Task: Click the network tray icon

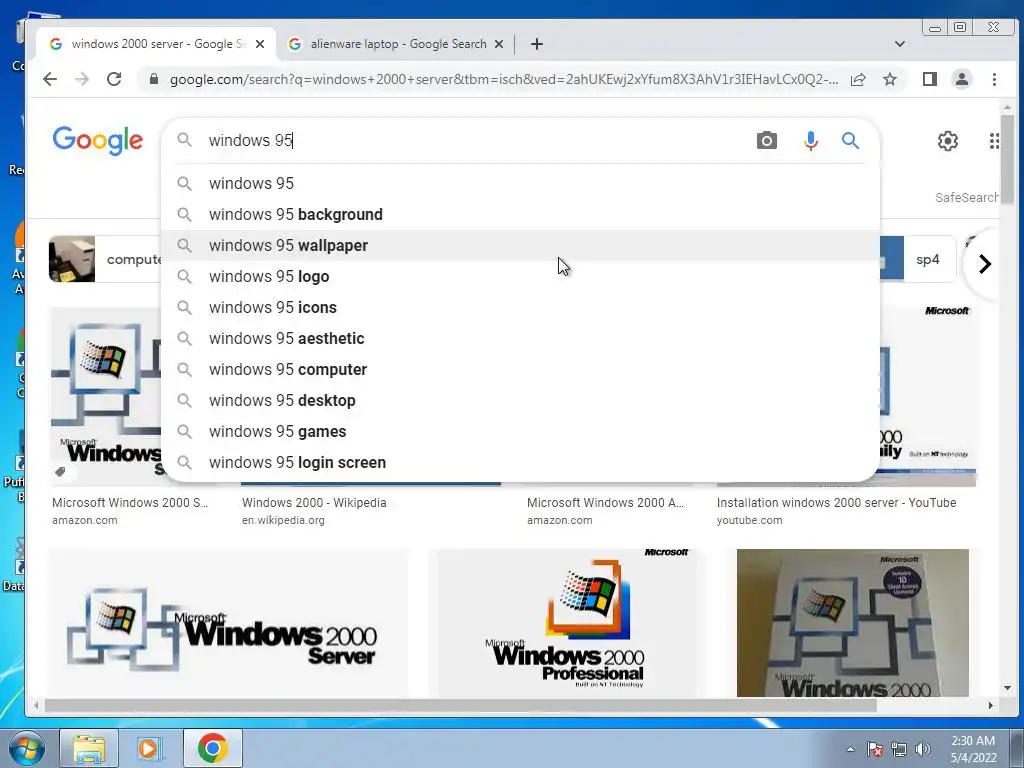Action: click(x=899, y=749)
